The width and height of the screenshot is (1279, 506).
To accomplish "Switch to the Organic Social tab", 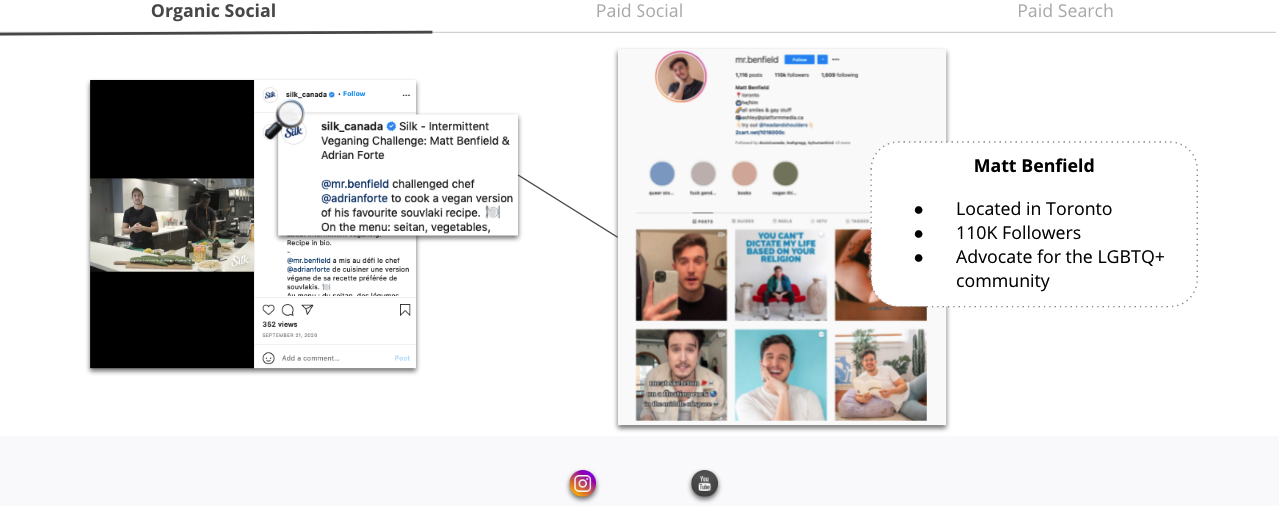I will 213,12.
